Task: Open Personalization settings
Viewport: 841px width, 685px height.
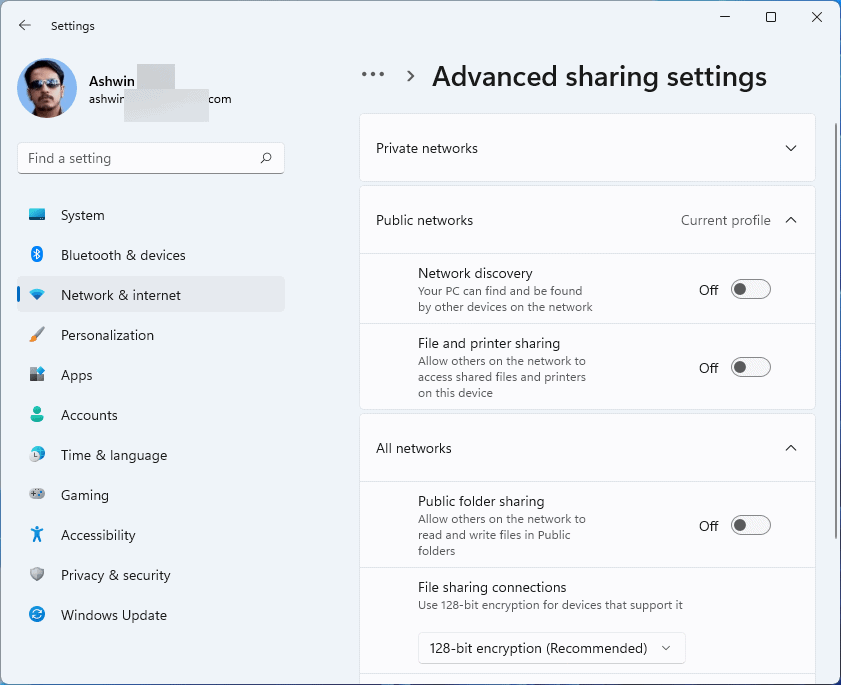Action: click(151, 335)
